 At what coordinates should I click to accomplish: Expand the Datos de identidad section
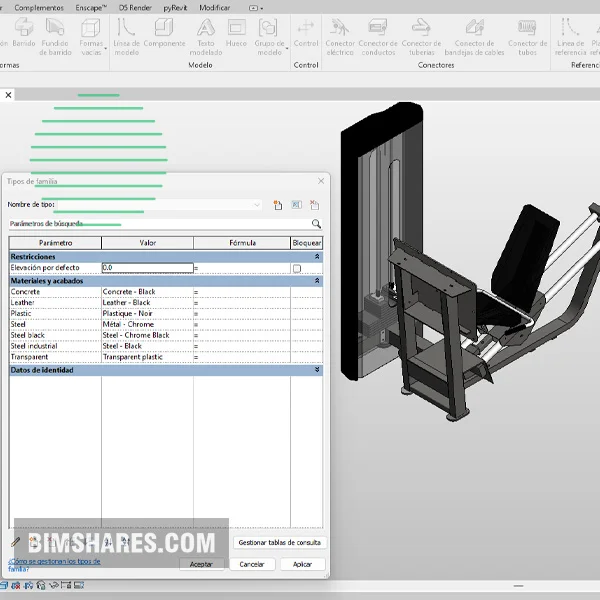[x=317, y=370]
